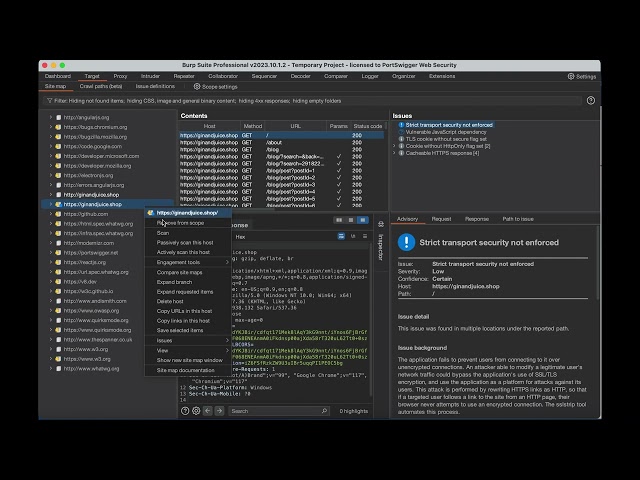Switch to issue Request tab

441,219
